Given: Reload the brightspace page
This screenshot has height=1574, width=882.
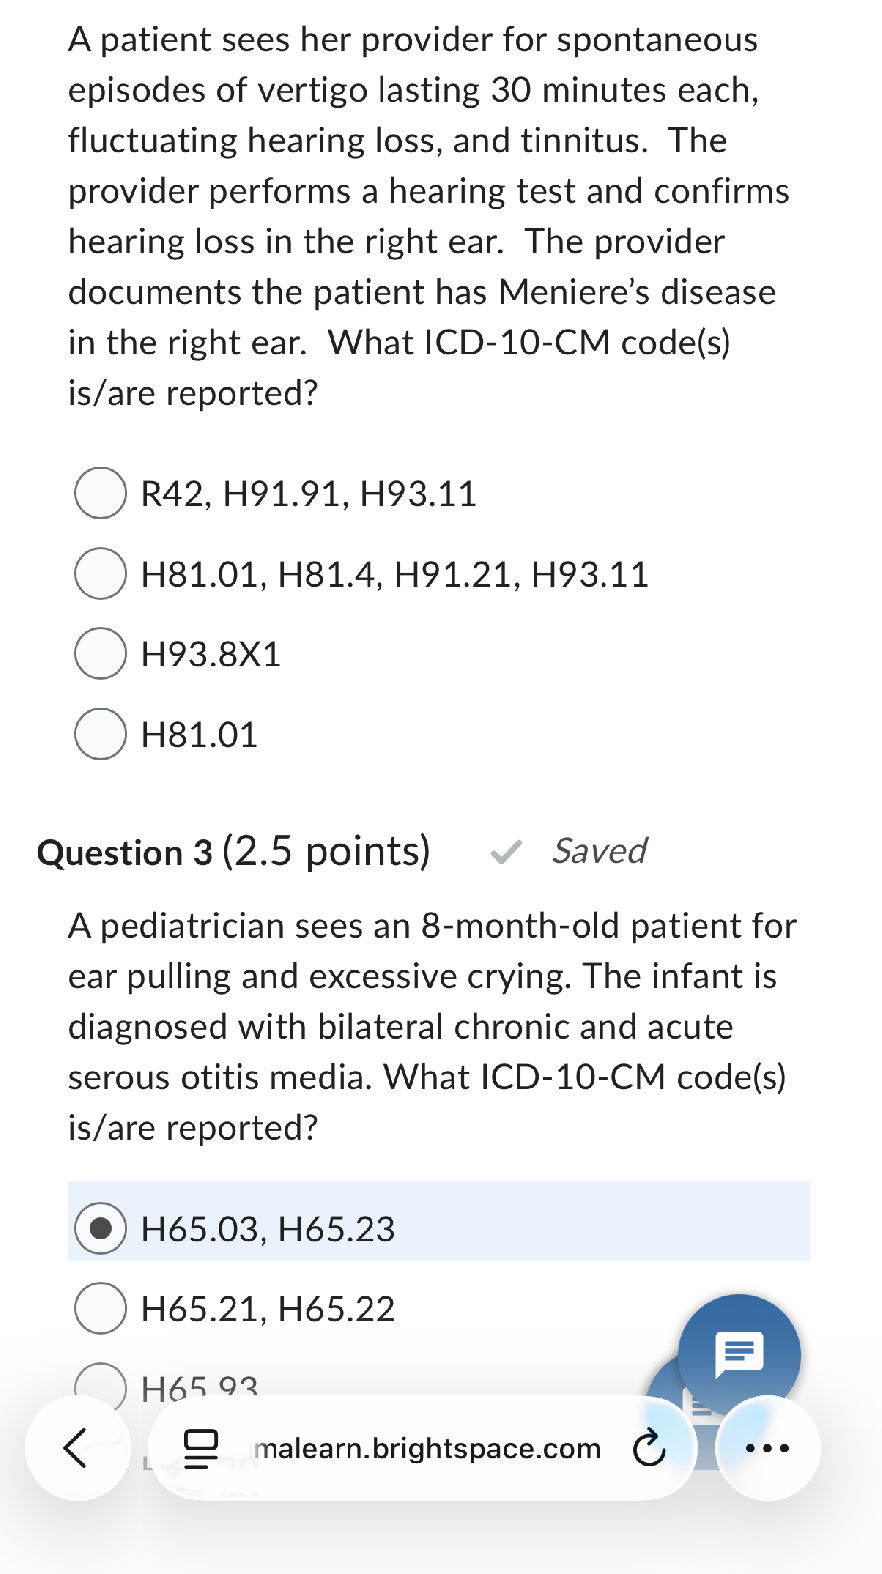Looking at the screenshot, I should [649, 1448].
